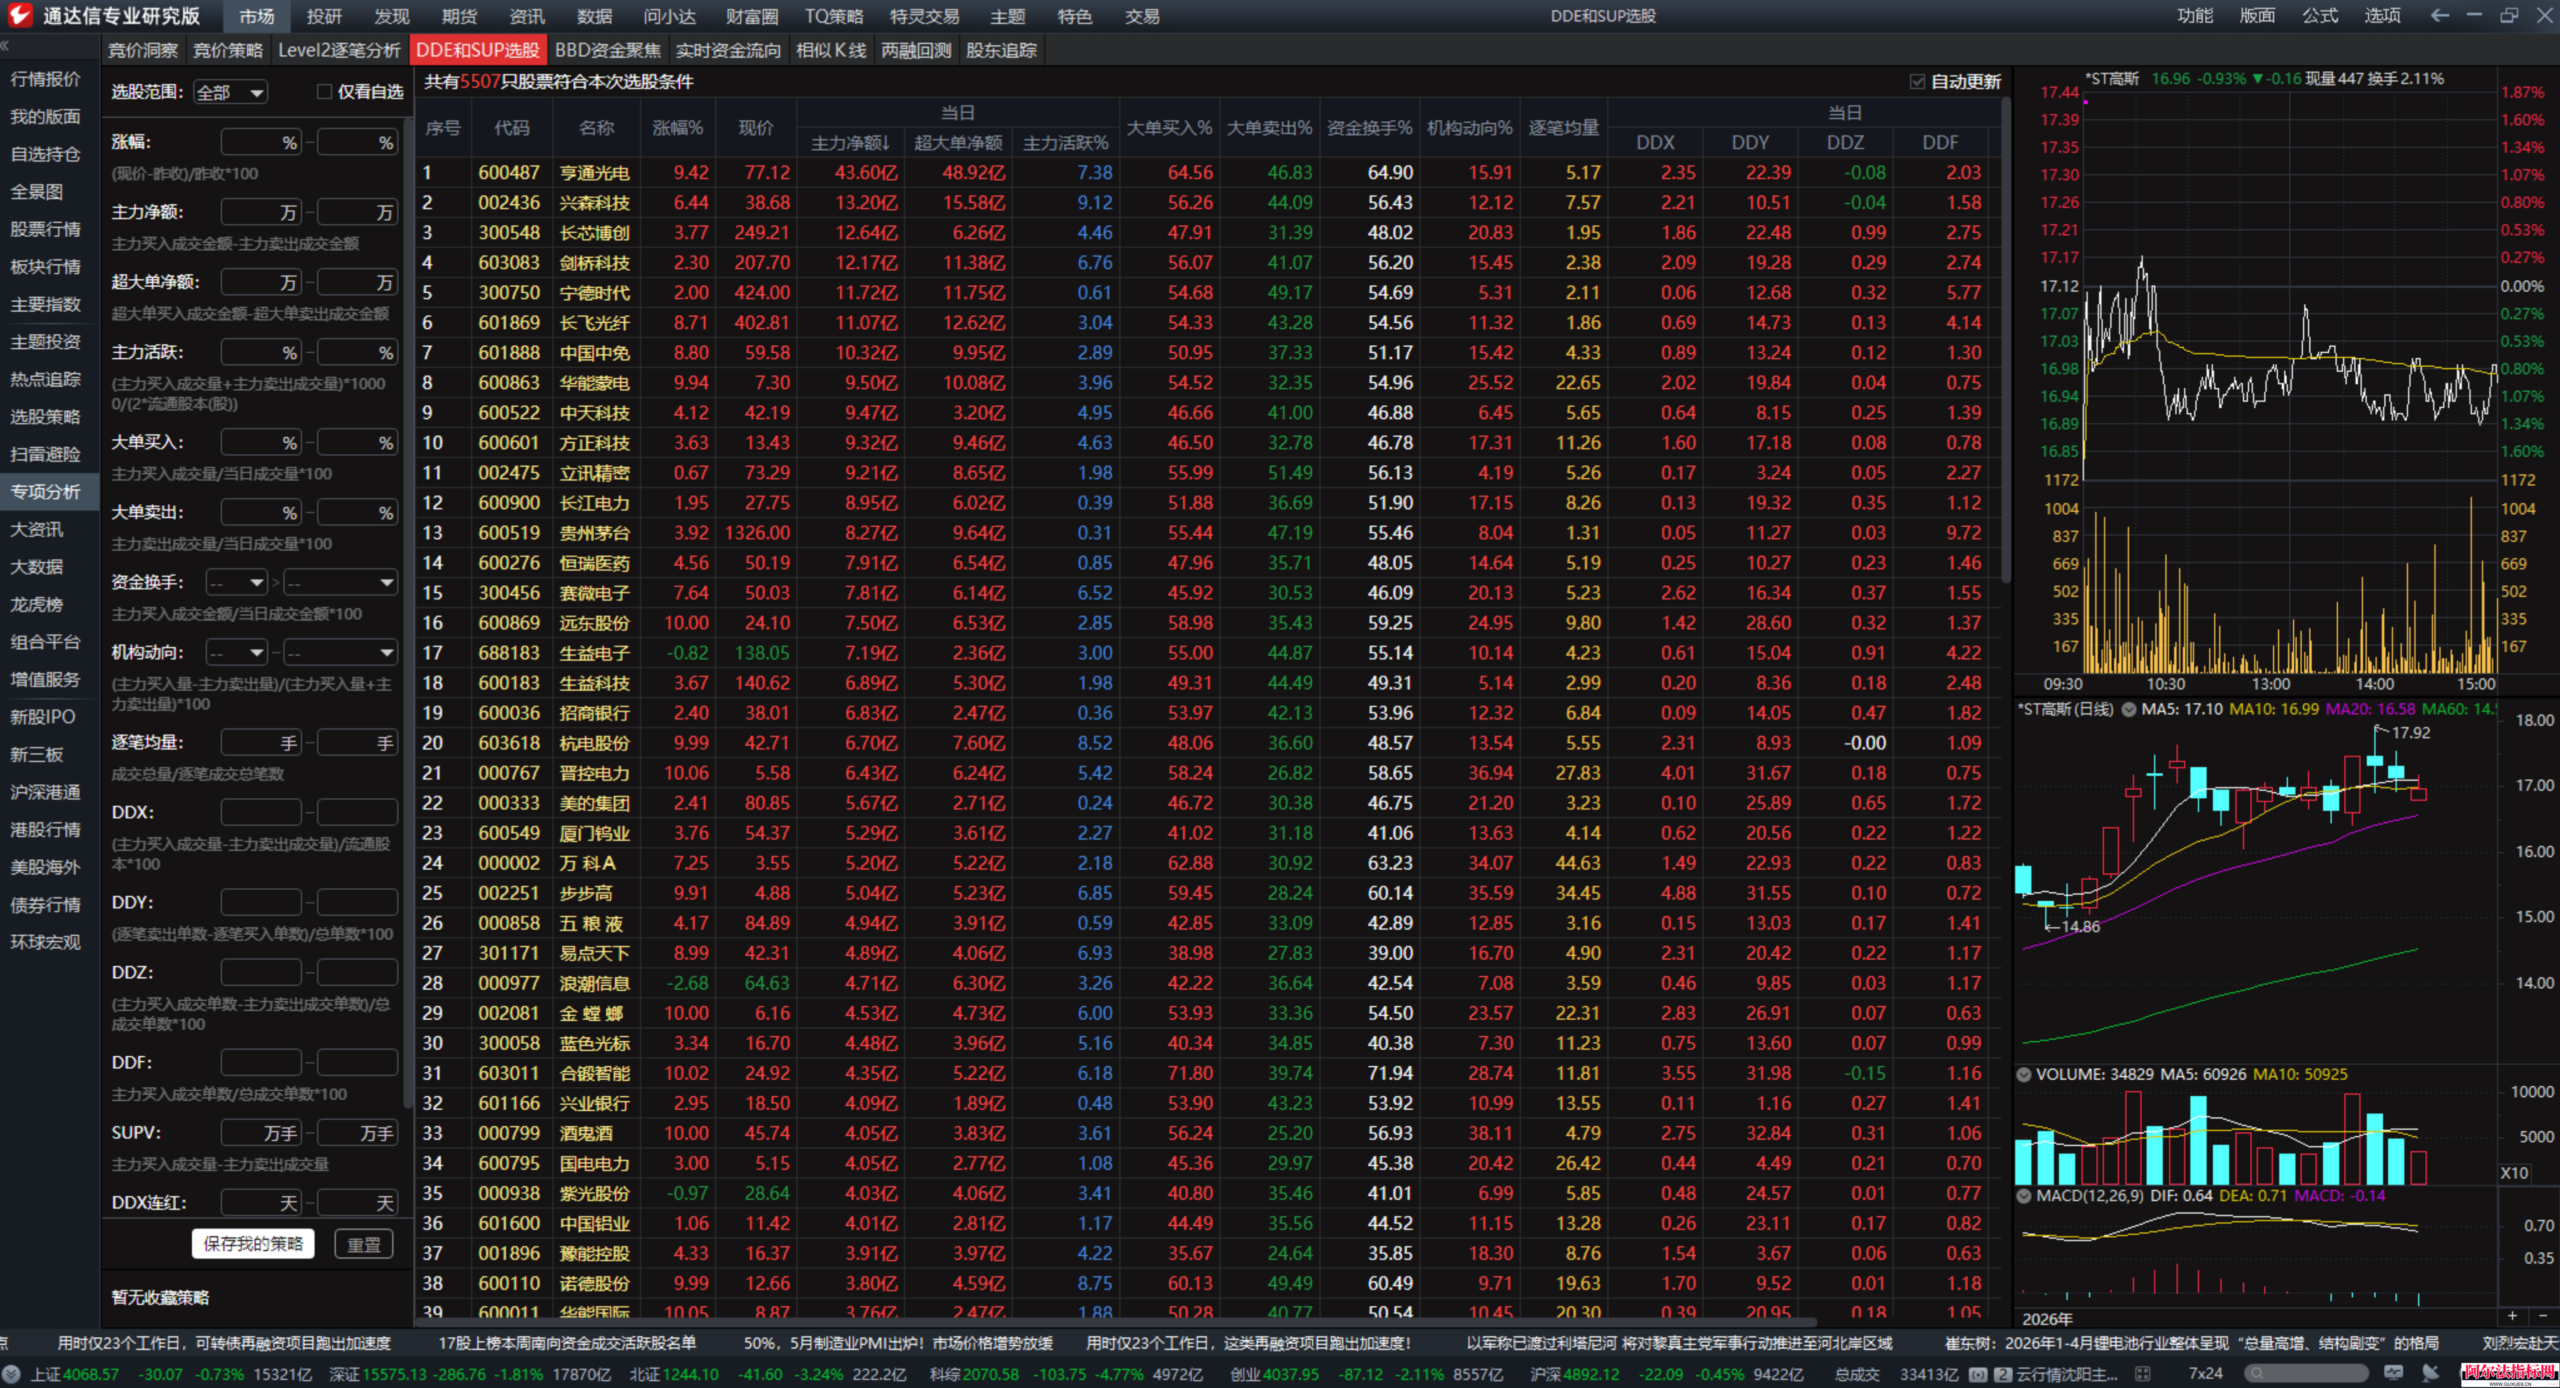Open the monitor diagnostics icon in status bar

(x=2393, y=1373)
